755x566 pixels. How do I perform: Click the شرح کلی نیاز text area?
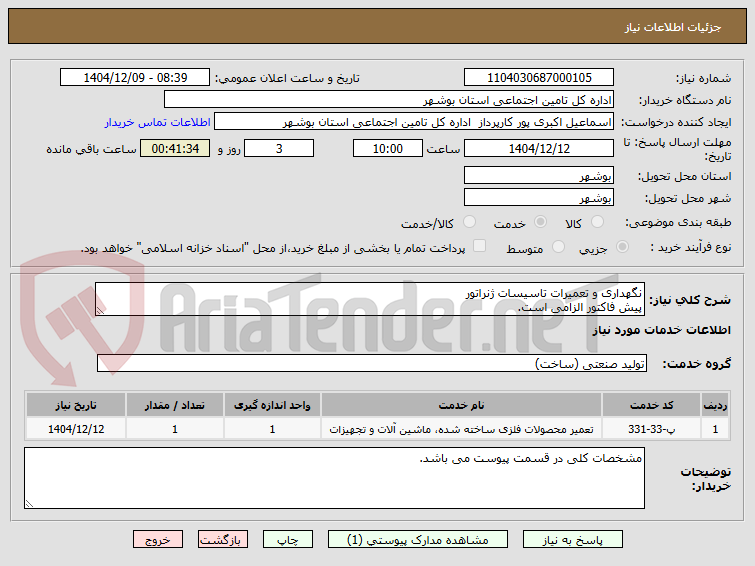point(370,299)
